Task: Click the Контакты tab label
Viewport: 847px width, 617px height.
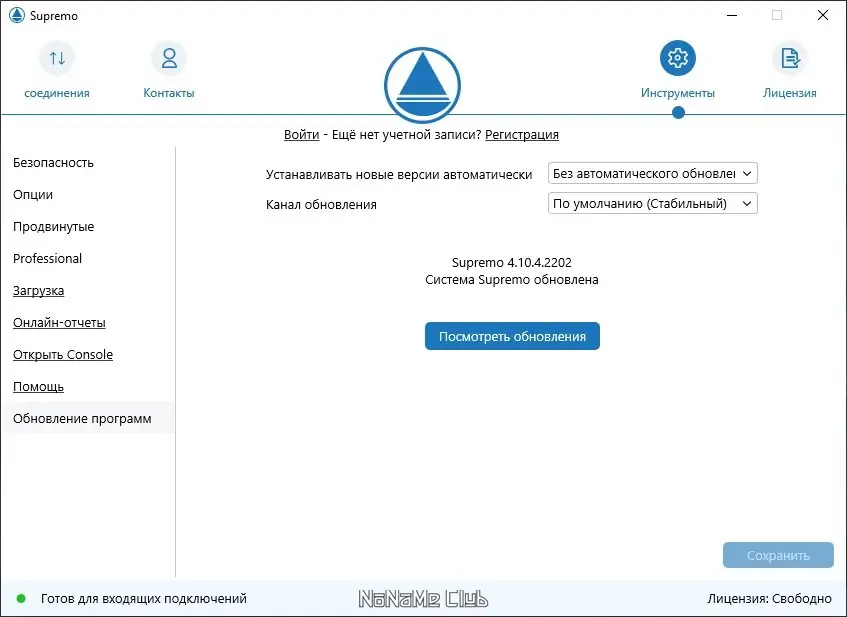Action: 169,93
